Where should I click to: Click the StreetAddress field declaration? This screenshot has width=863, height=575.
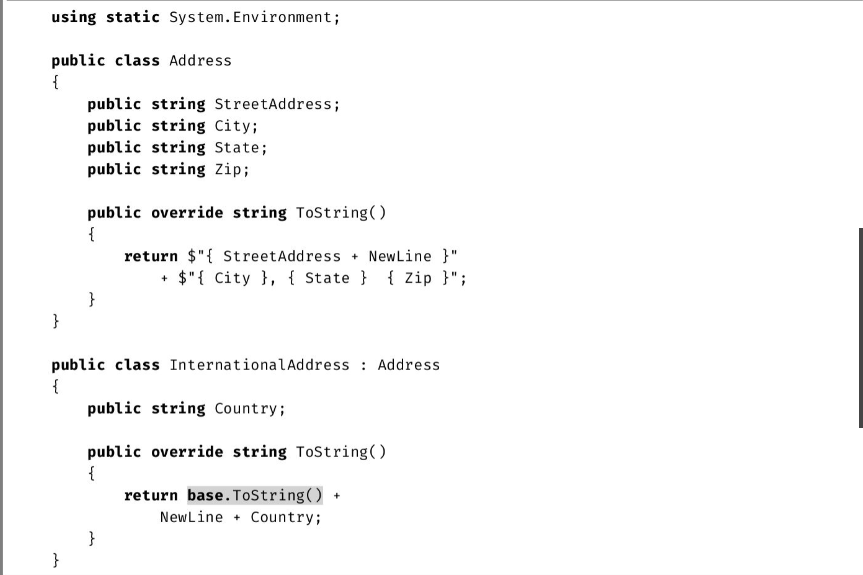tap(214, 104)
